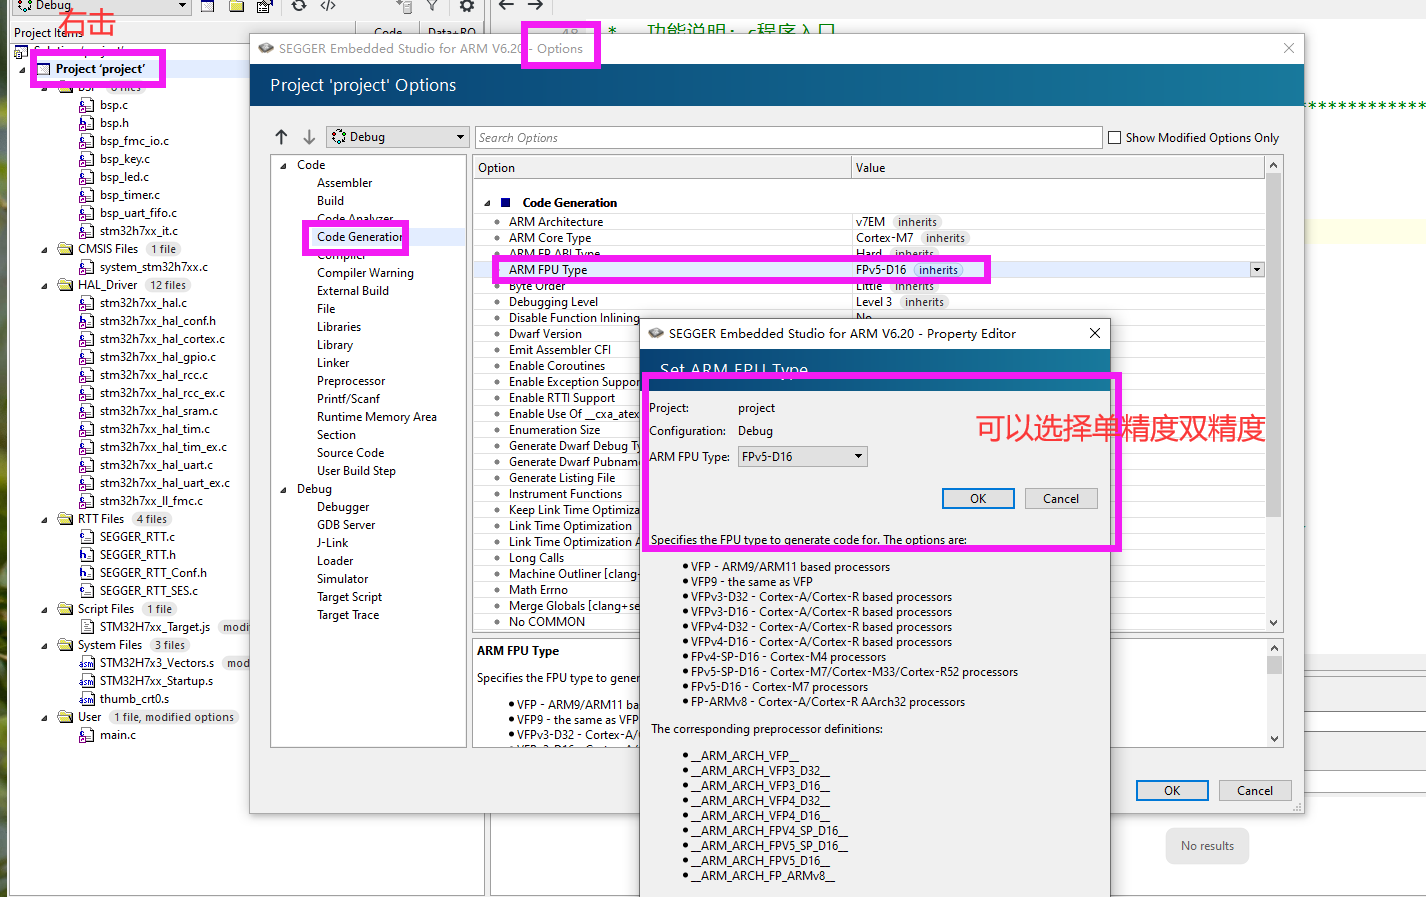The width and height of the screenshot is (1426, 897).
Task: Collapse the Debug category in options tree
Action: point(284,490)
